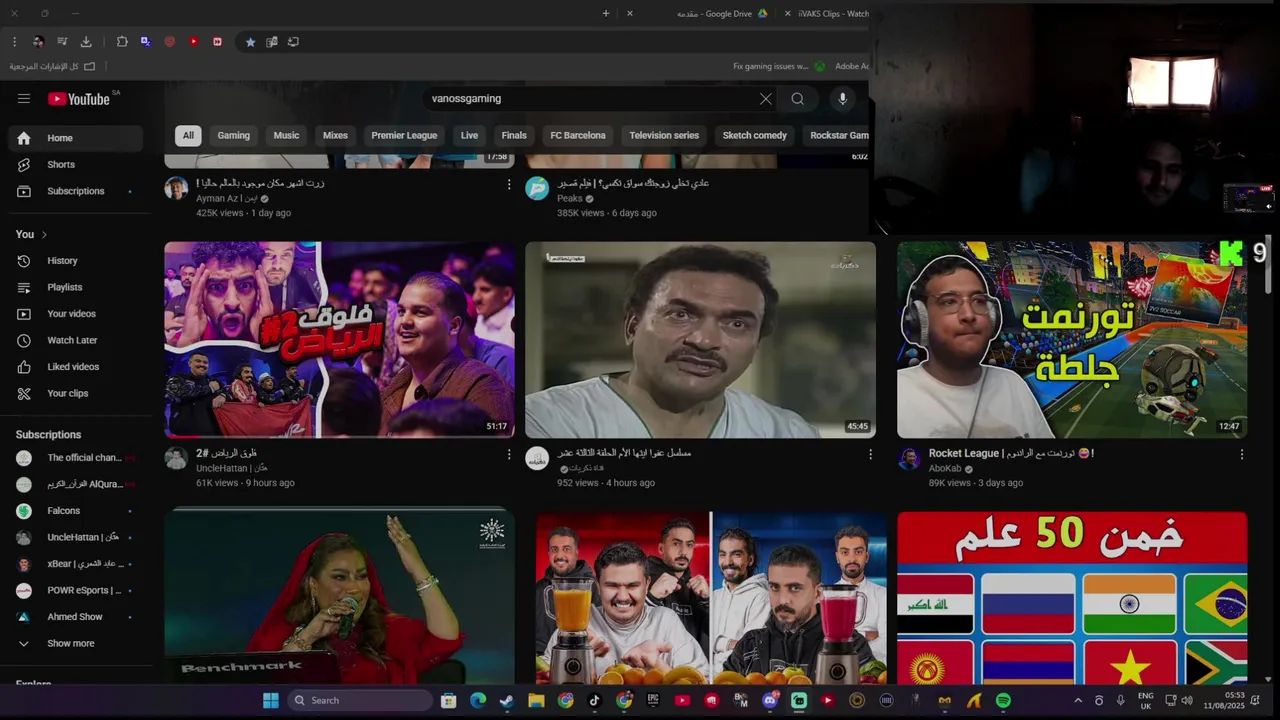The width and height of the screenshot is (1280, 720).
Task: Open POWR eSports subscription
Action: pos(76,590)
